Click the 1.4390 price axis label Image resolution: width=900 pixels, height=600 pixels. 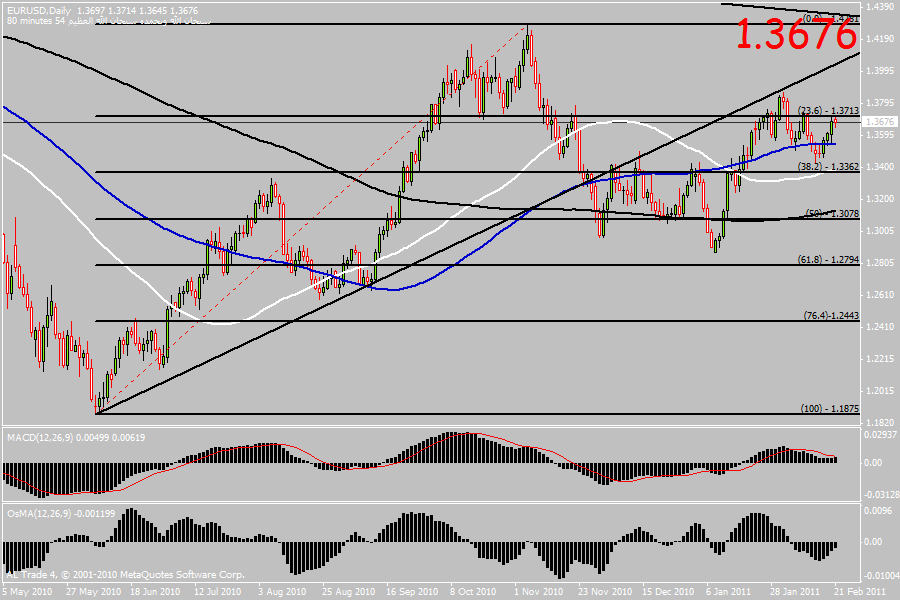click(x=881, y=6)
